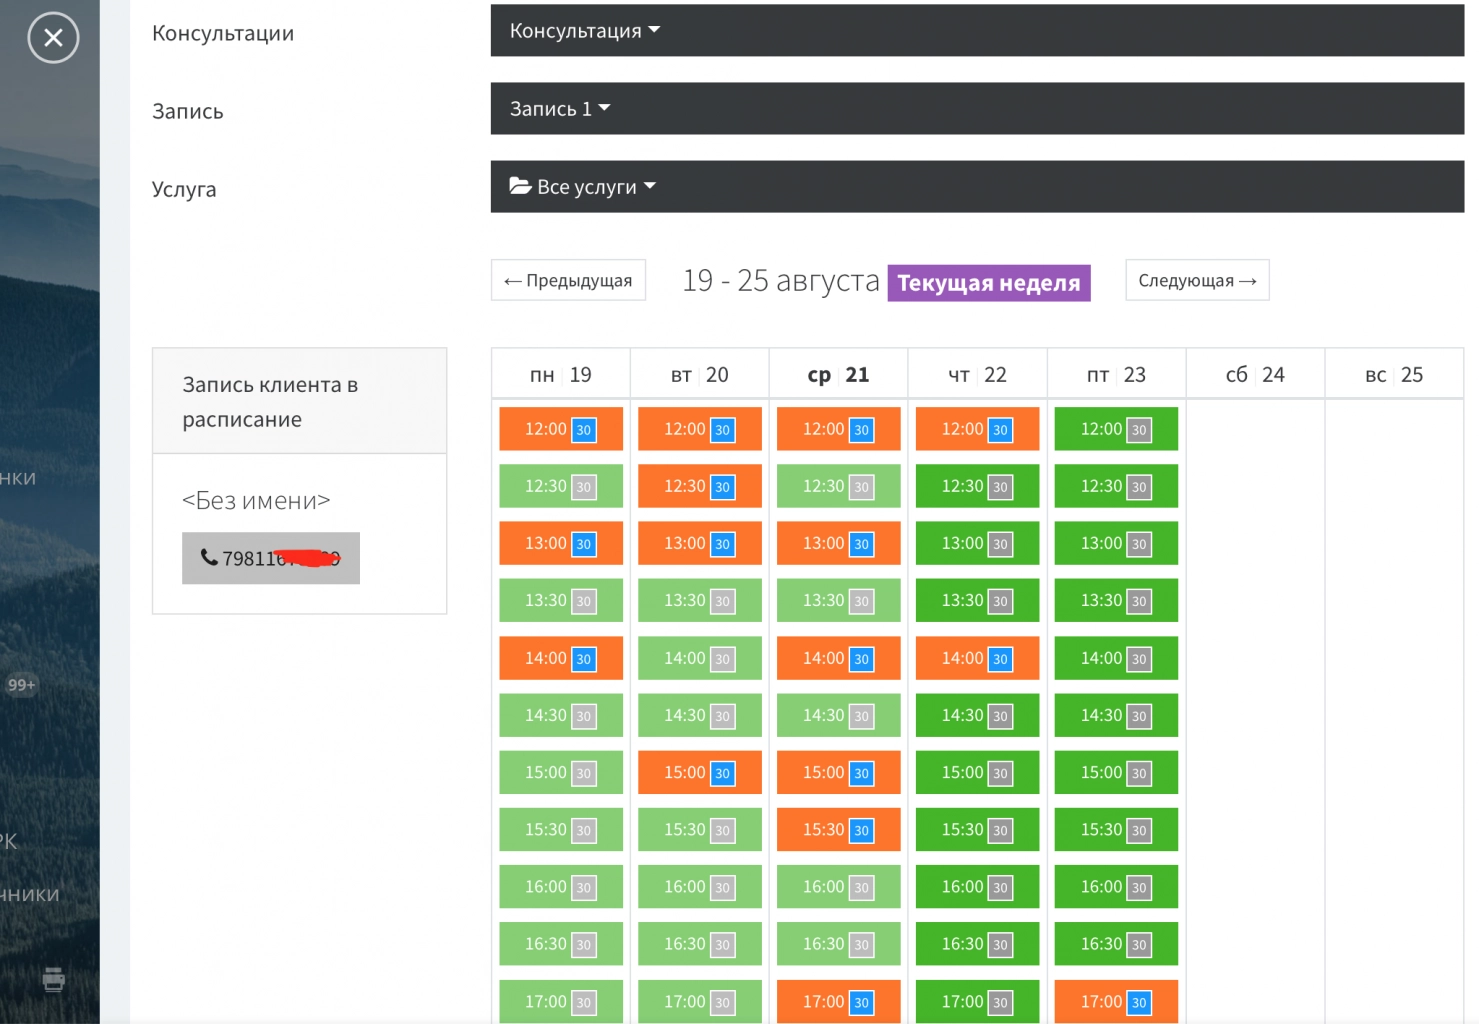Pick the orange Tuesday 15:00 time slot
Image resolution: width=1479 pixels, height=1024 pixels.
685,773
